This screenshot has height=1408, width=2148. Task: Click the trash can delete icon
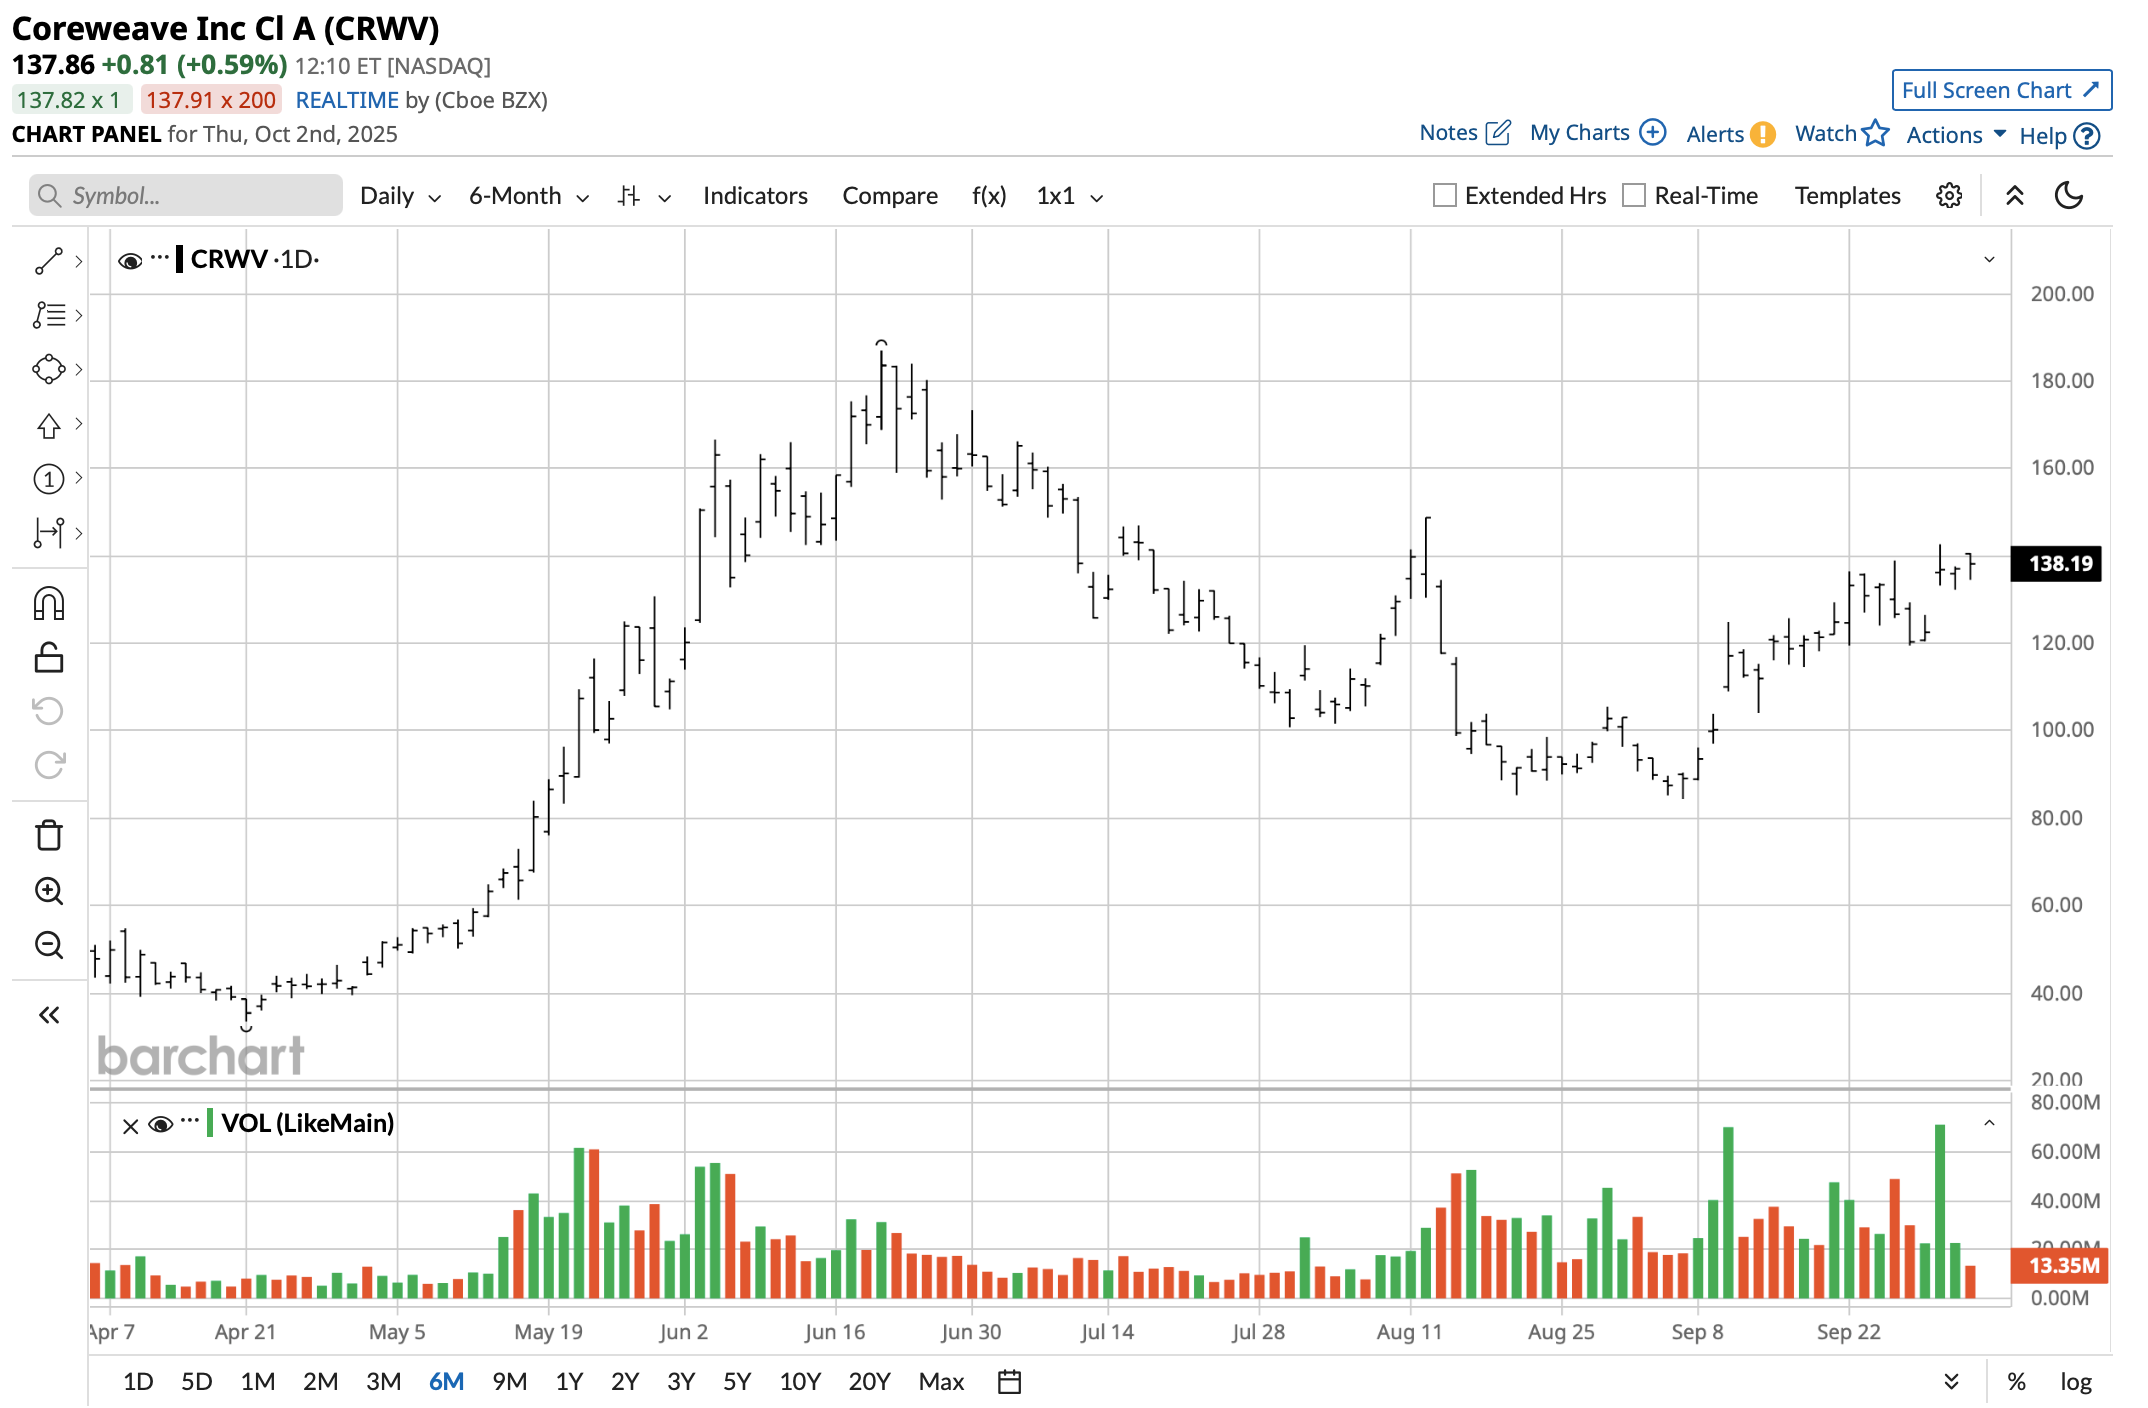click(48, 835)
